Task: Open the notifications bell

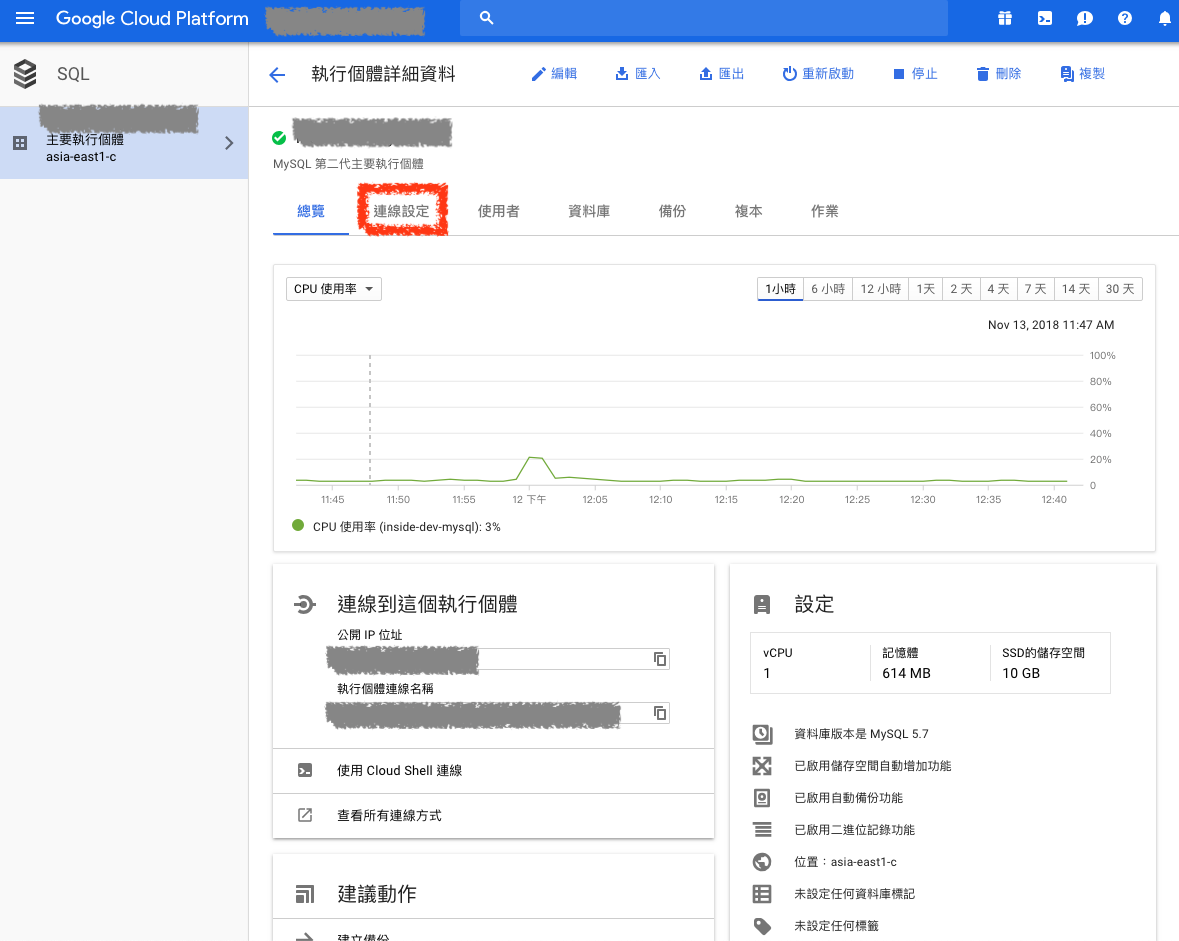Action: [1164, 18]
